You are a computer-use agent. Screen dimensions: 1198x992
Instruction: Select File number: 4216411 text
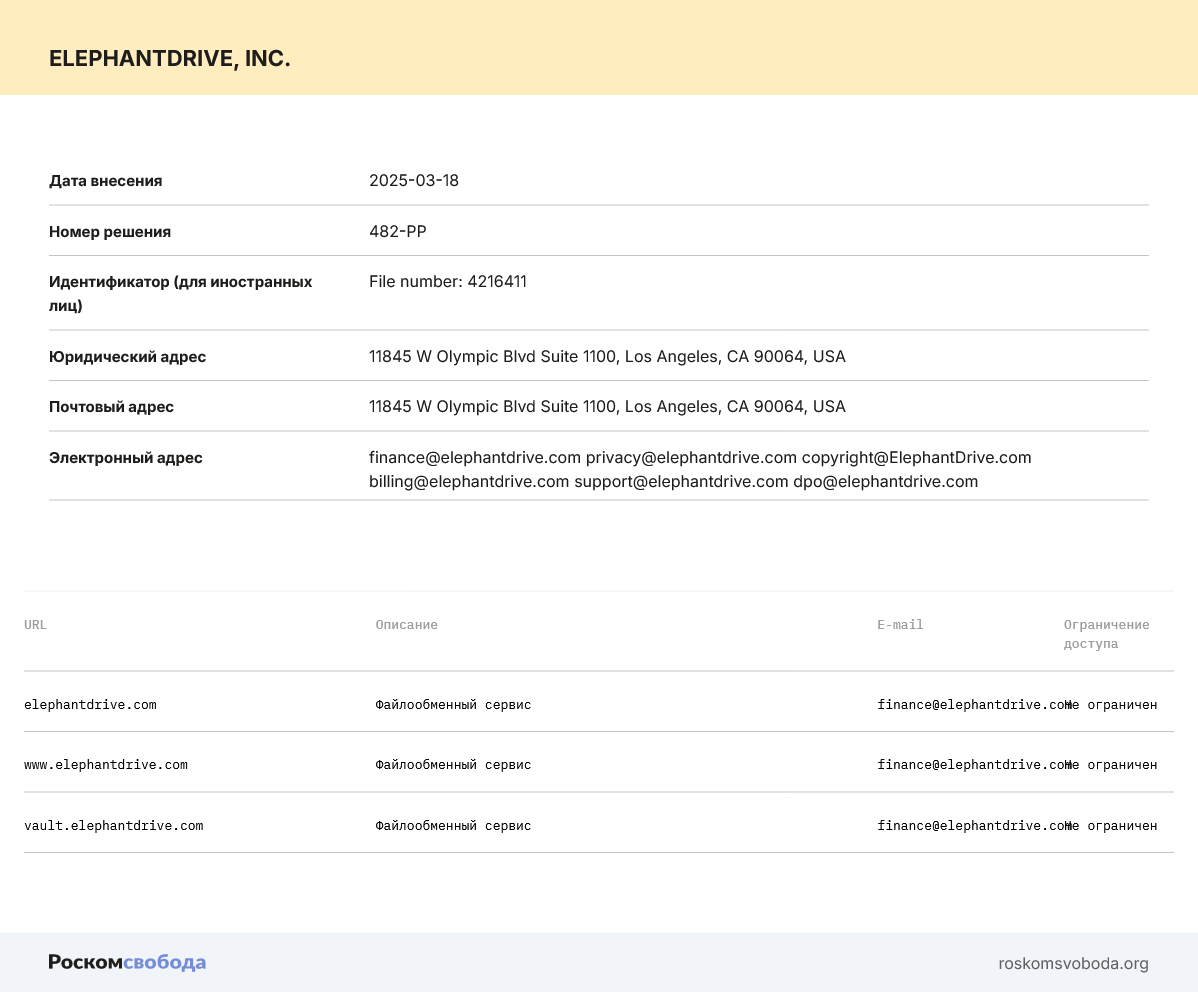click(x=448, y=281)
